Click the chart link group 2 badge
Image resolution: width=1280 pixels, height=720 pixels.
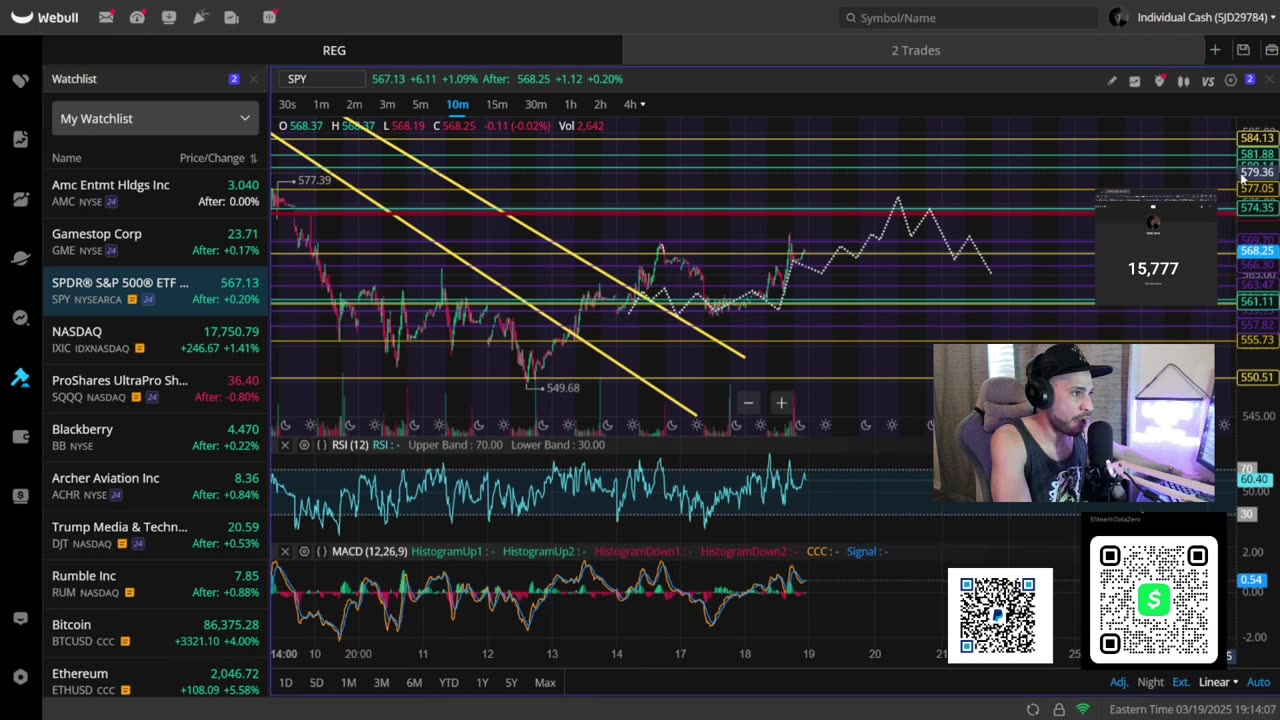tap(1250, 79)
